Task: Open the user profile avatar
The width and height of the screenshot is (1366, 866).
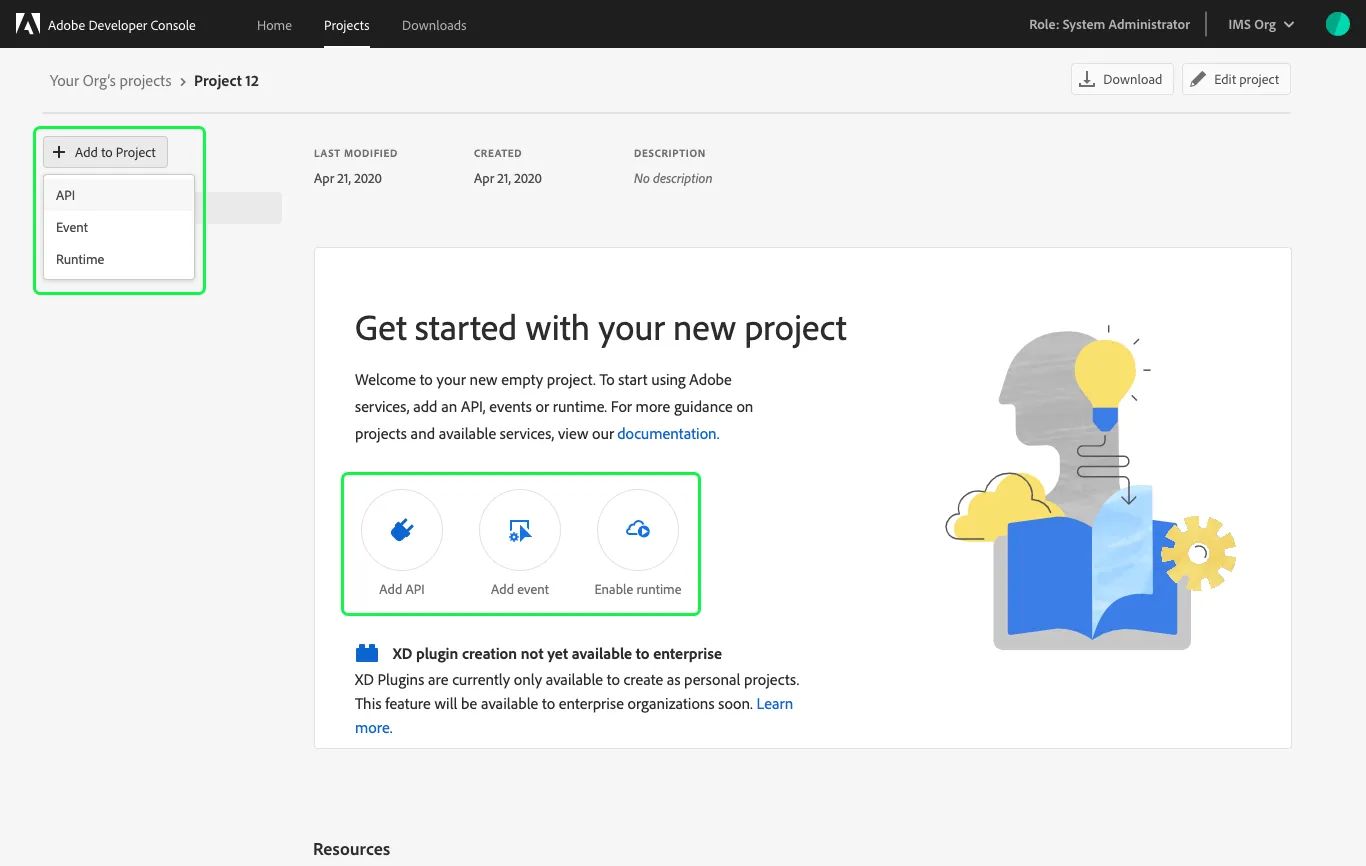Action: [x=1338, y=24]
